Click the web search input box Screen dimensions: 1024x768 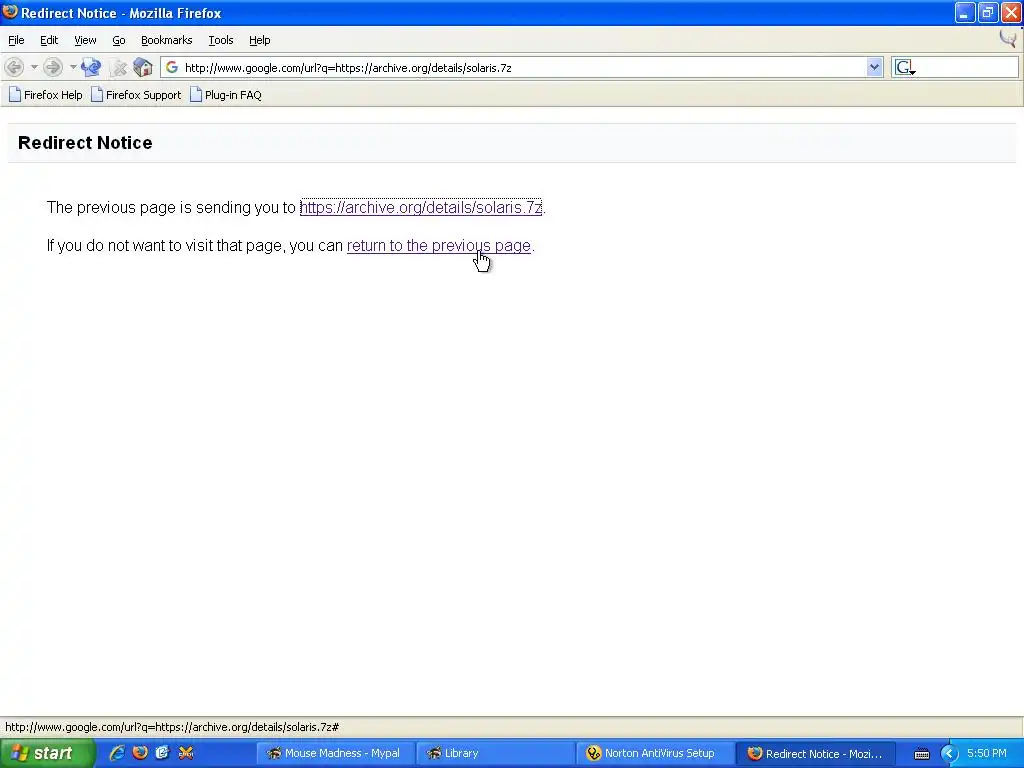point(967,67)
